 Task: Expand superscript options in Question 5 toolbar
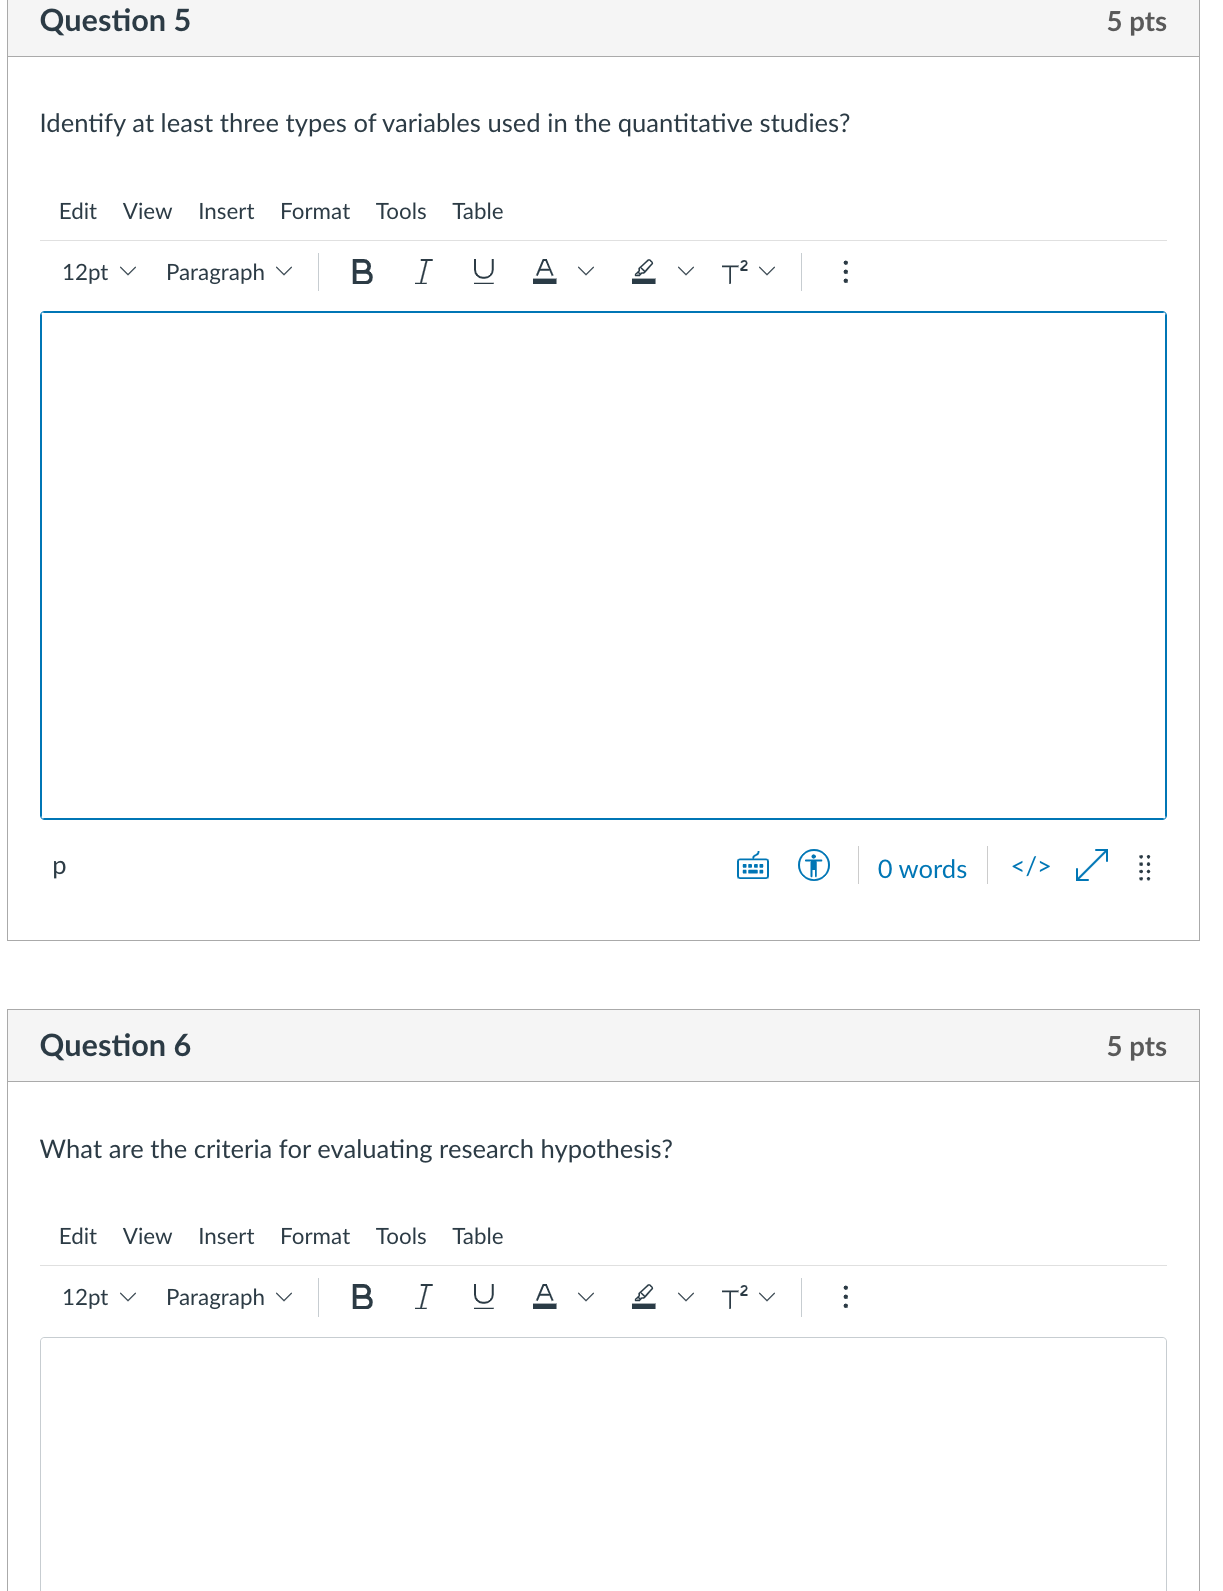768,272
